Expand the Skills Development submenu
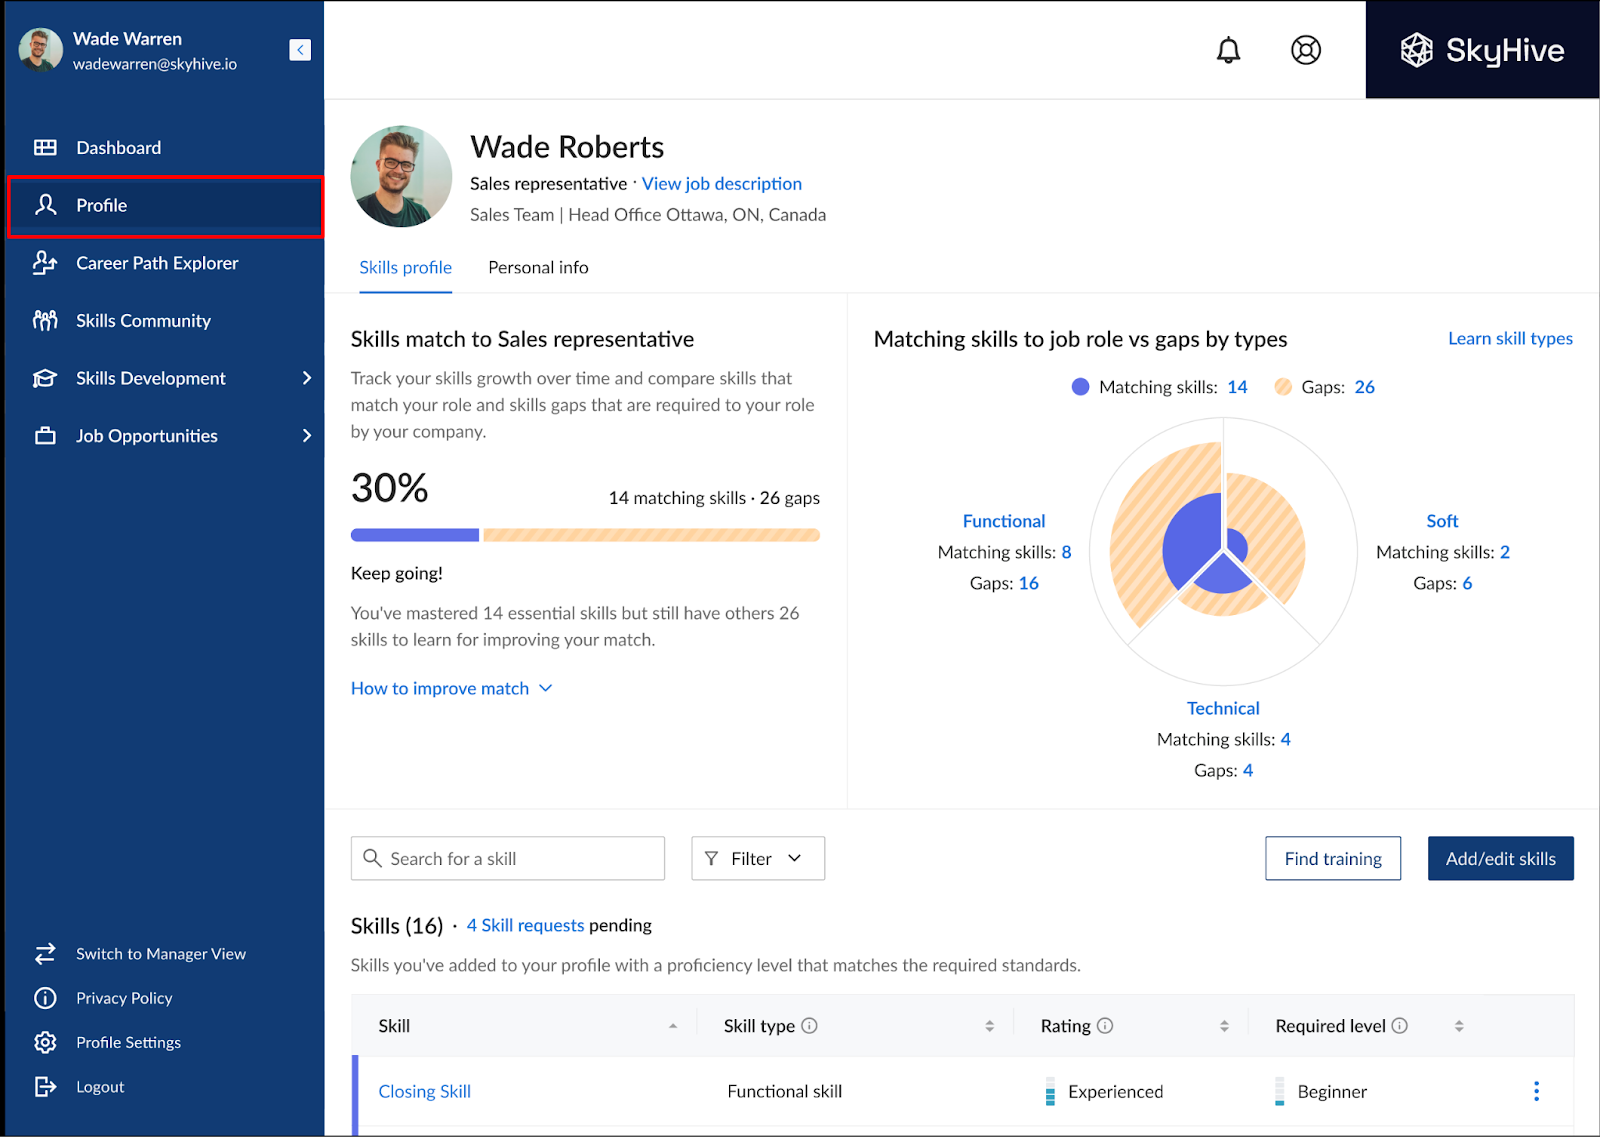Screen dimensions: 1600x1137 tap(306, 378)
